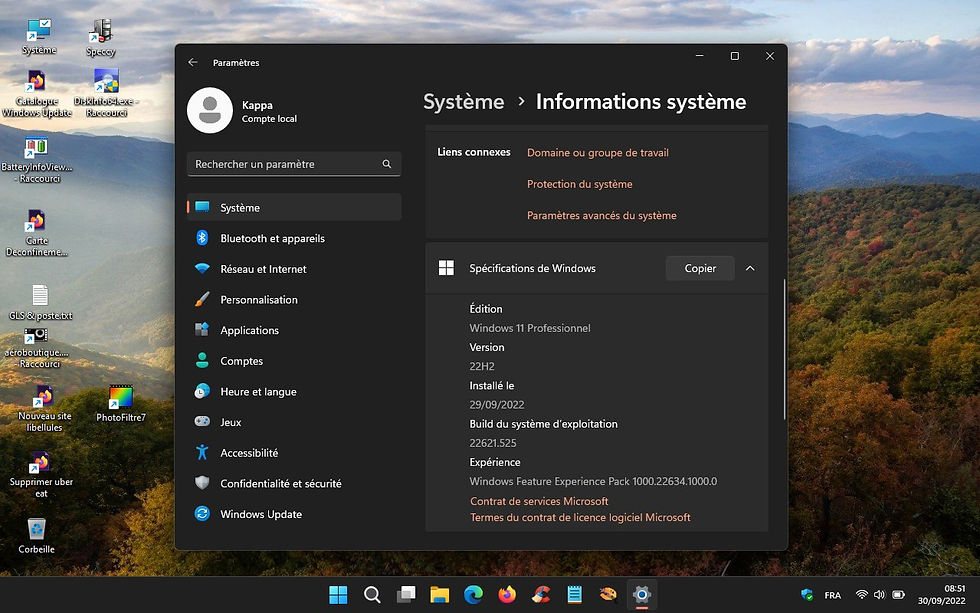Open the Windows Security tray icon
The image size is (980, 613).
click(806, 595)
